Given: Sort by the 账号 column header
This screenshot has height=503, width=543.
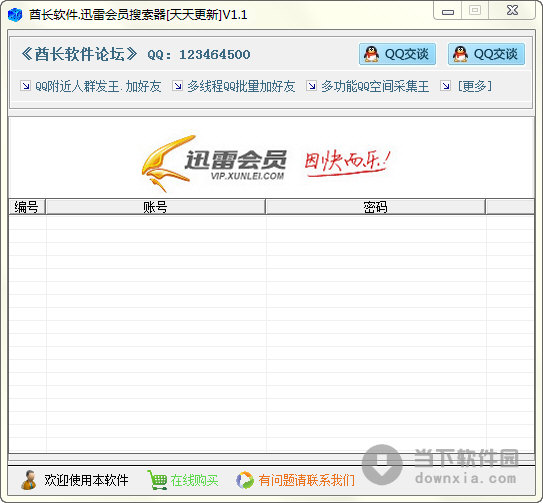Looking at the screenshot, I should (155, 207).
